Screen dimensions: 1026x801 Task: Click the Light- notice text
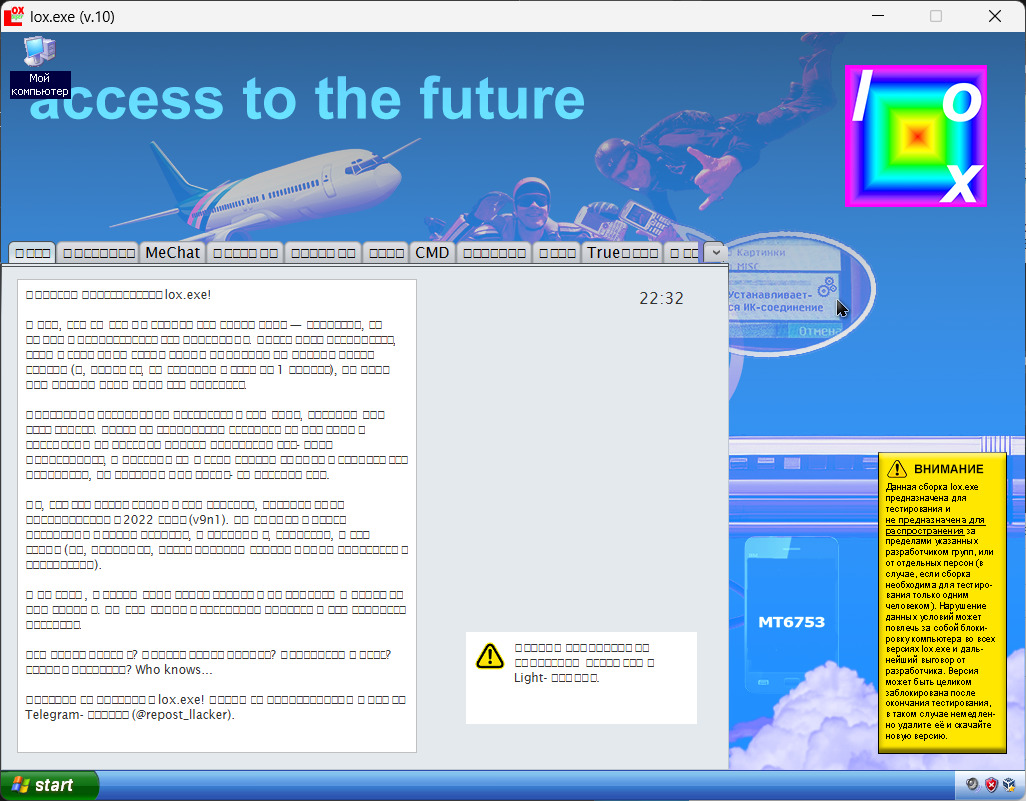point(584,662)
